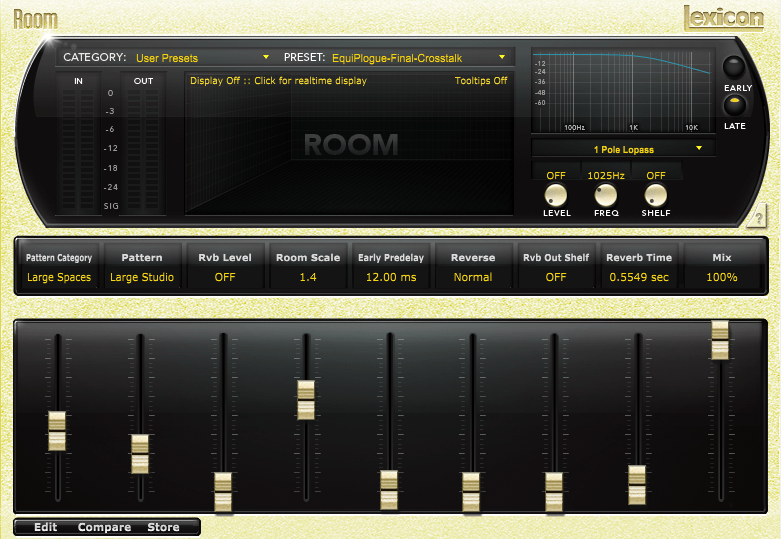Click the Store button

pyautogui.click(x=163, y=527)
